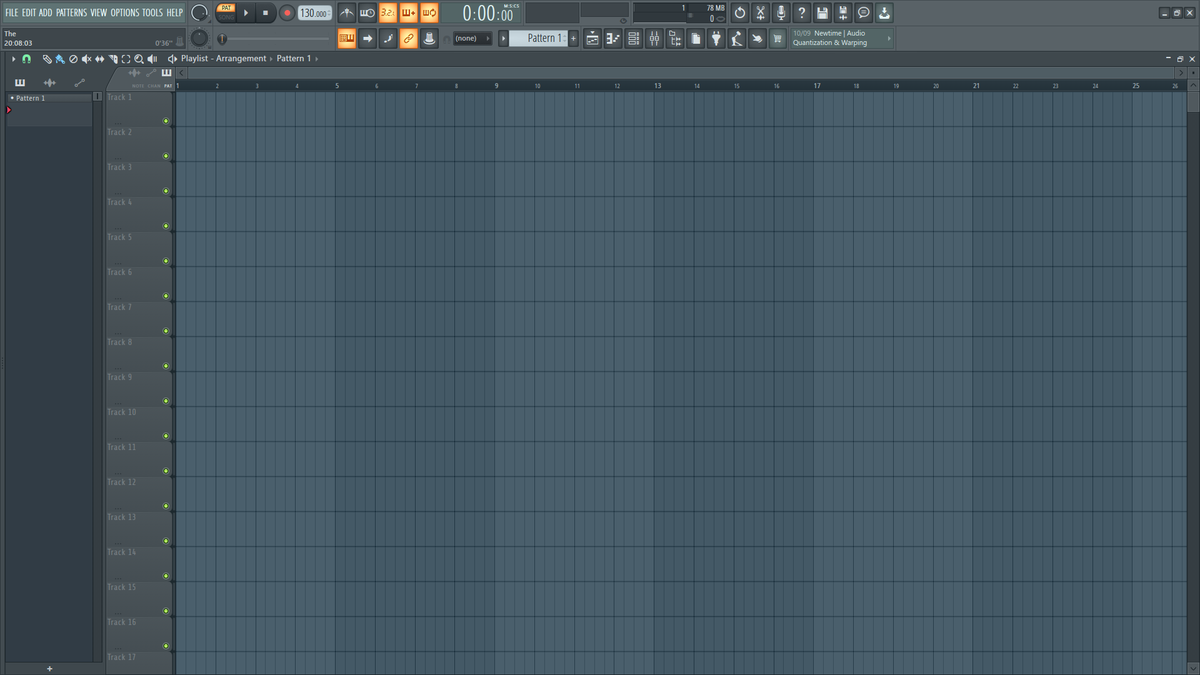
Task: Save new version of the project
Action: click(x=843, y=13)
